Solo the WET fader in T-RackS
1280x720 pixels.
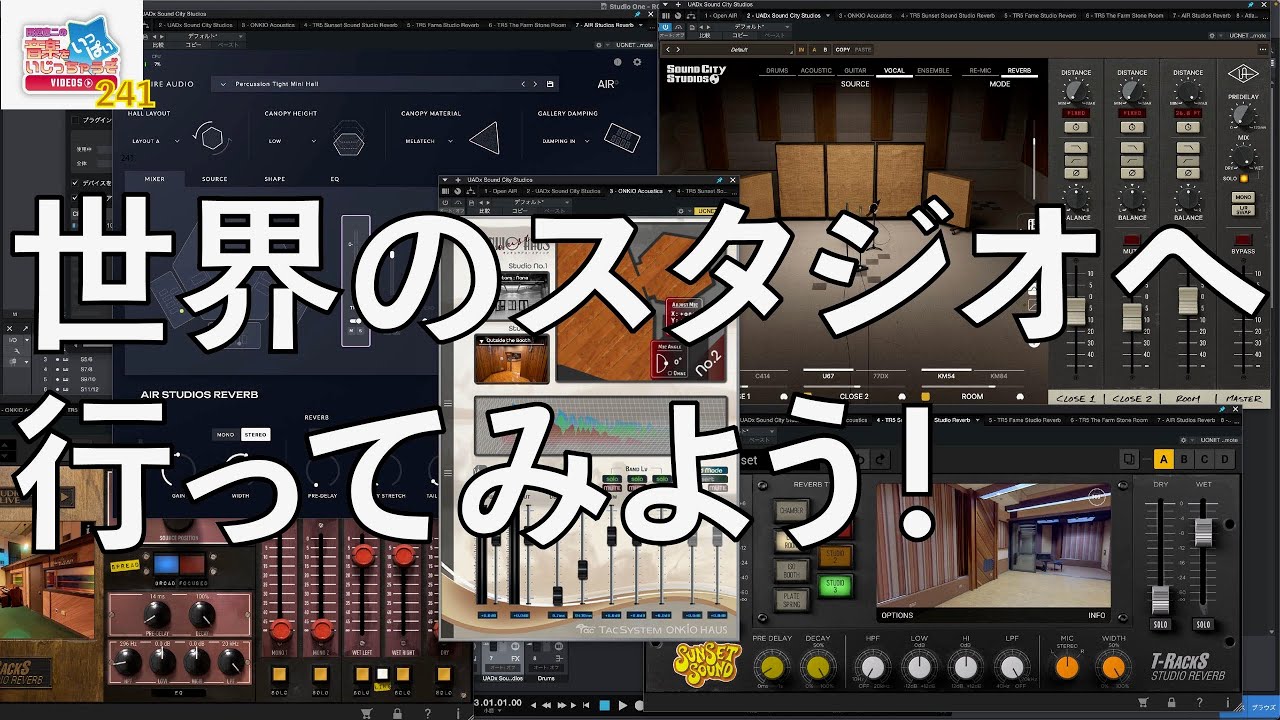click(1203, 624)
